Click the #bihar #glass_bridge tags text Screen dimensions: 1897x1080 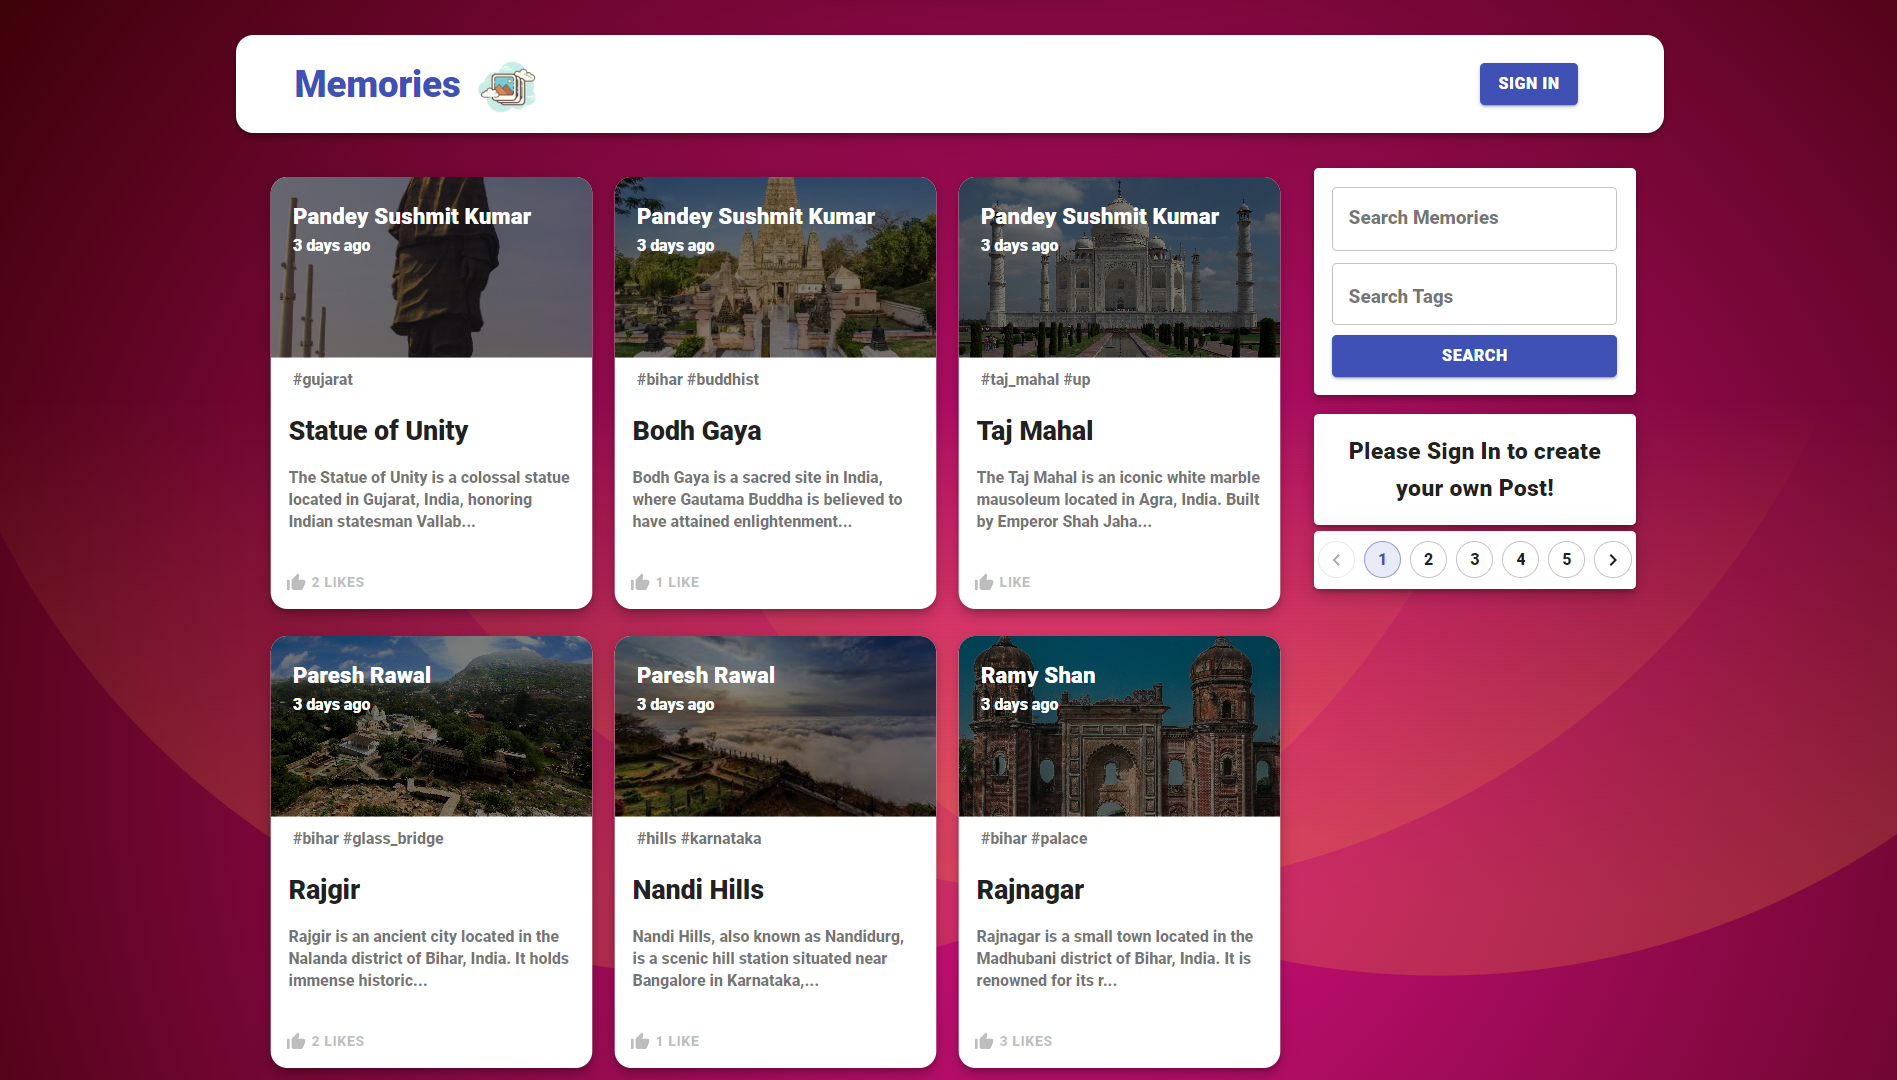pyautogui.click(x=368, y=838)
